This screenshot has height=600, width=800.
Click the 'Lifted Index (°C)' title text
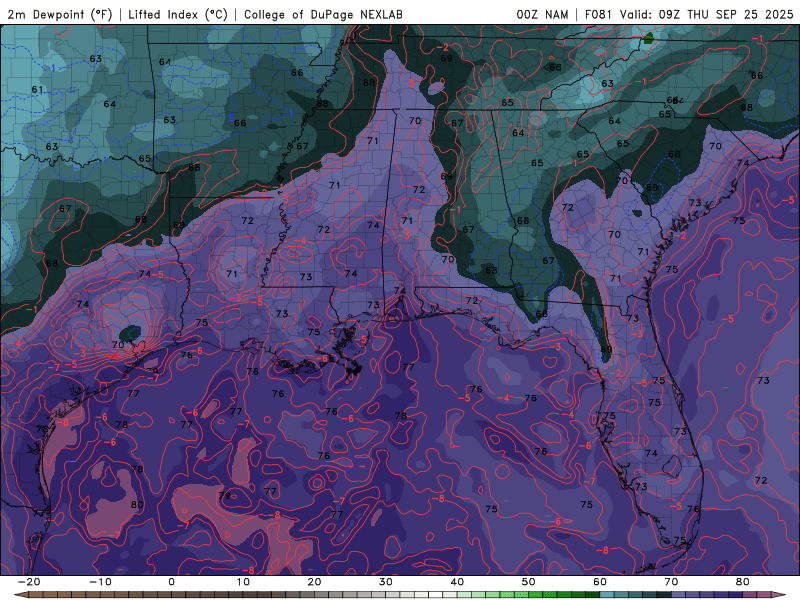178,14
